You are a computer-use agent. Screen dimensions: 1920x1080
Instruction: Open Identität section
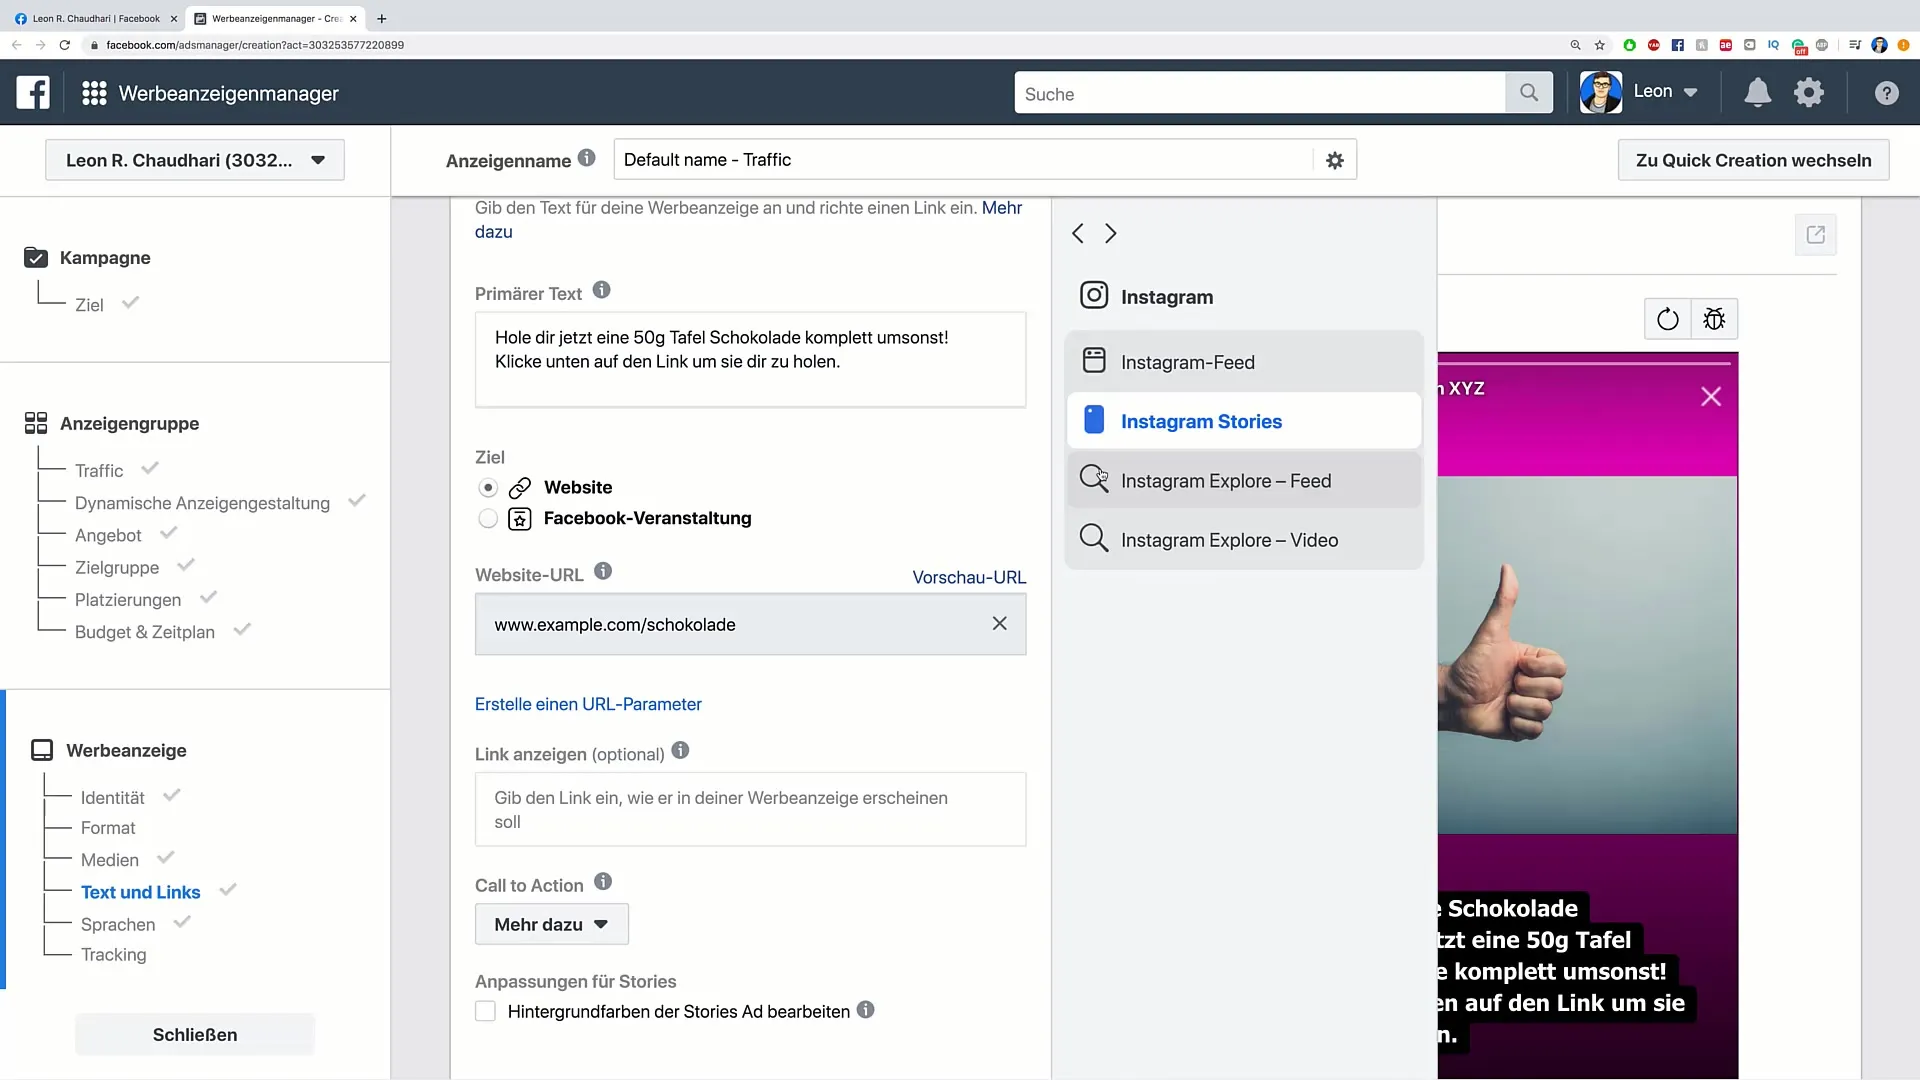pyautogui.click(x=113, y=797)
